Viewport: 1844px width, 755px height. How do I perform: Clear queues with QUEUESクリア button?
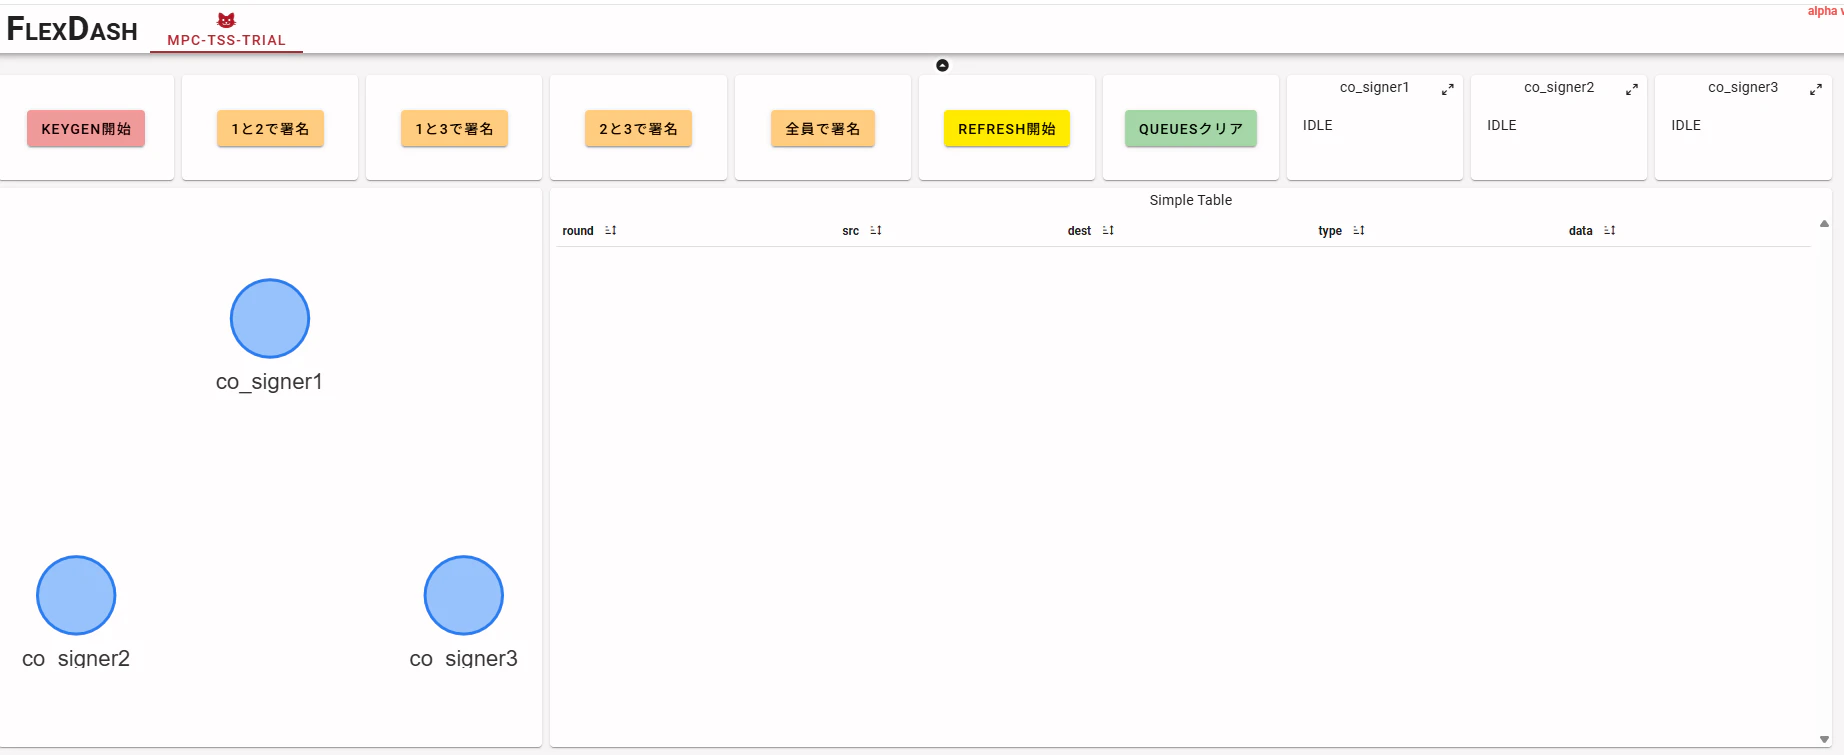pyautogui.click(x=1190, y=129)
